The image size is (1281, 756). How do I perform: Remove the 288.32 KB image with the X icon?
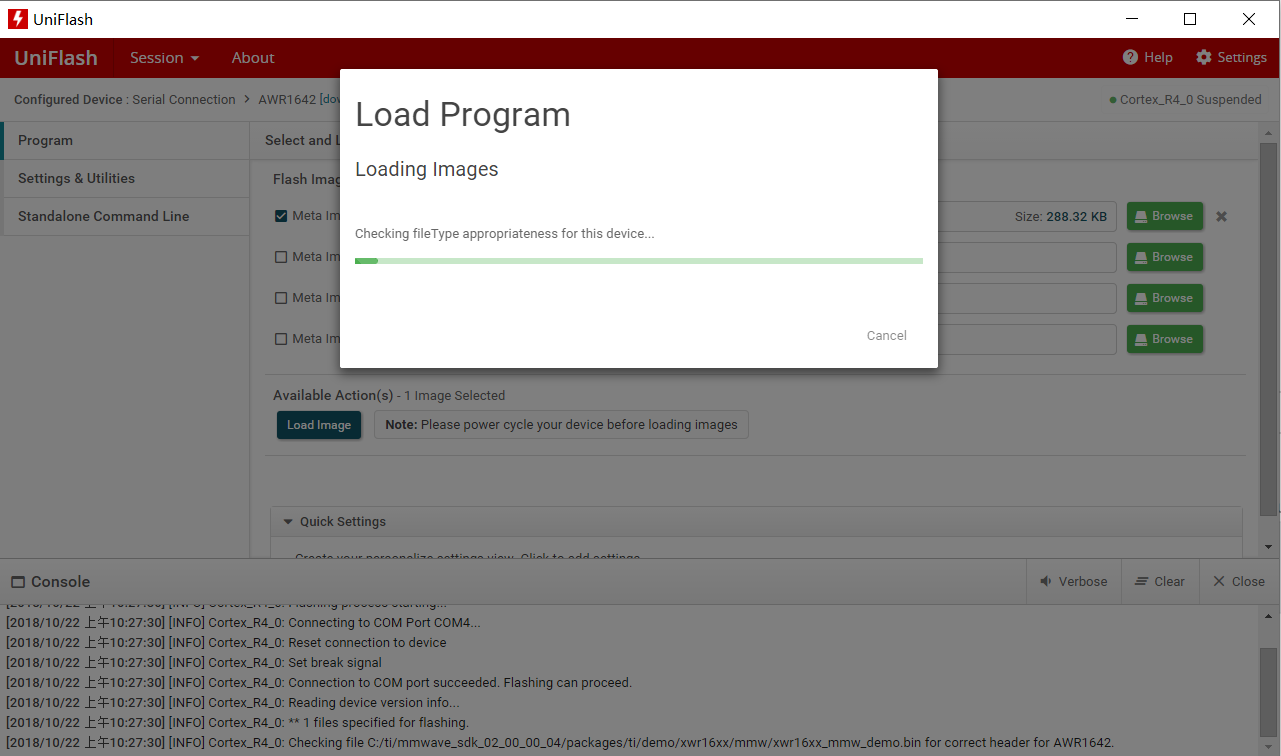coord(1221,216)
